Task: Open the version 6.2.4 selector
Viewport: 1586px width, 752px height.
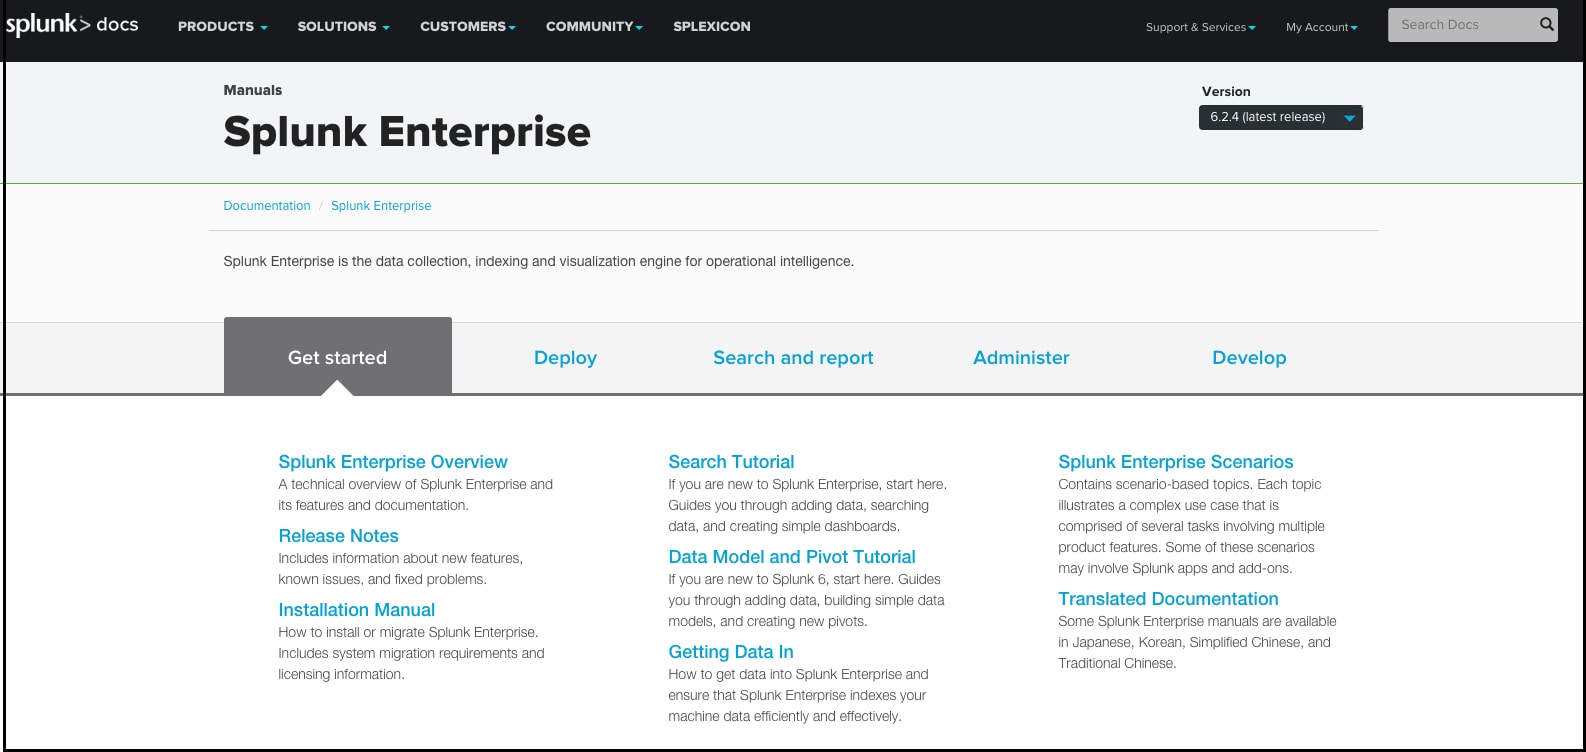Action: [1280, 117]
